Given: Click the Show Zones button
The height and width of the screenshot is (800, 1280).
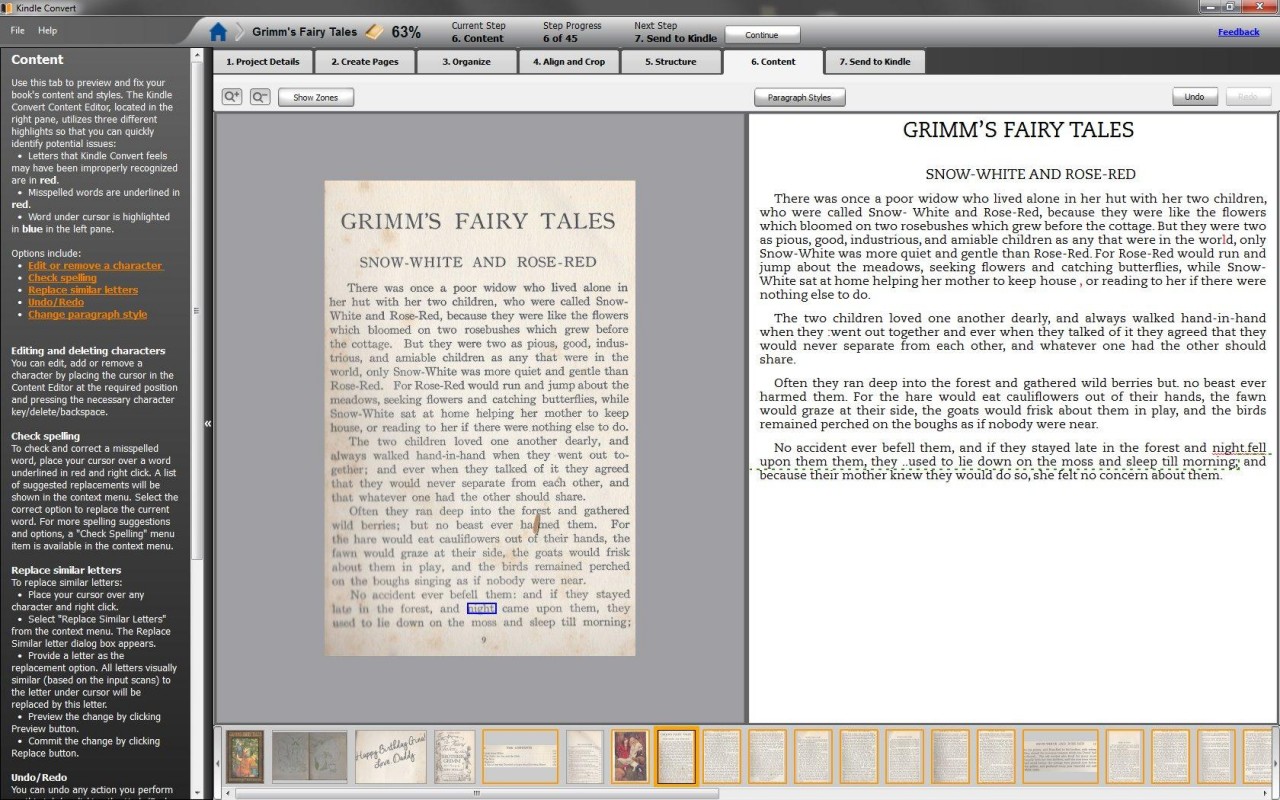Looking at the screenshot, I should tap(315, 98).
